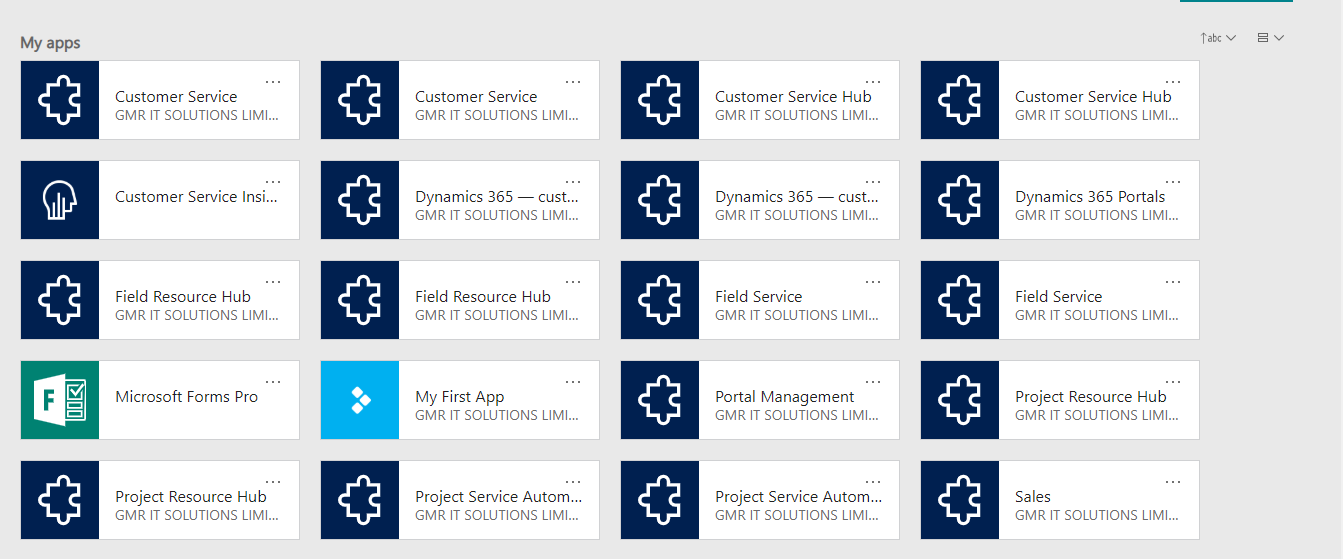Image resolution: width=1343 pixels, height=559 pixels.
Task: Launch the Sales app title
Action: point(1033,497)
